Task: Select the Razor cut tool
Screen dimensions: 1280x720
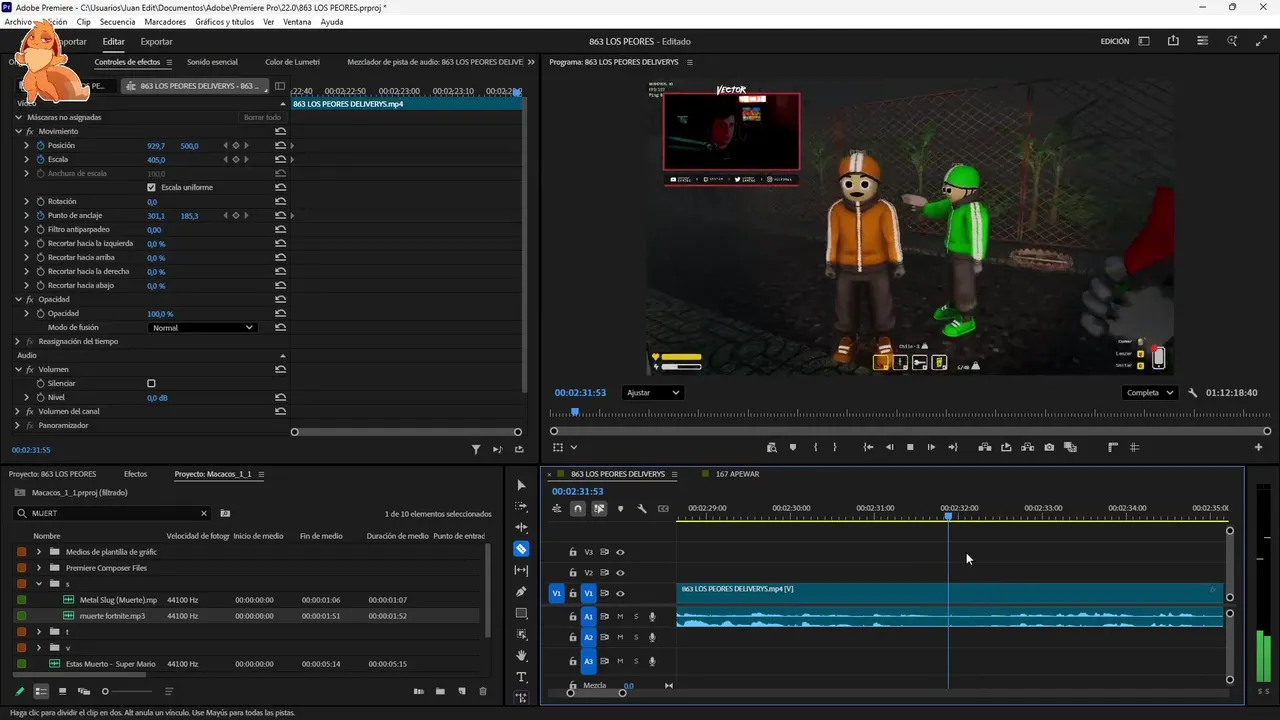Action: pyautogui.click(x=521, y=549)
